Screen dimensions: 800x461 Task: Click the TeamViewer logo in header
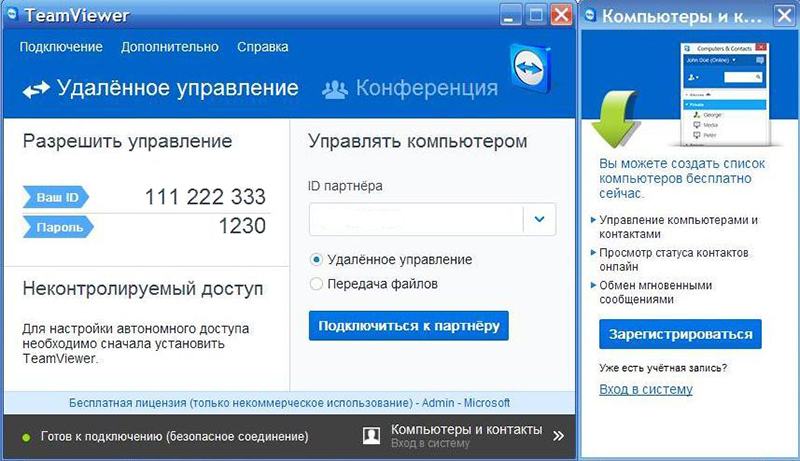tap(530, 69)
